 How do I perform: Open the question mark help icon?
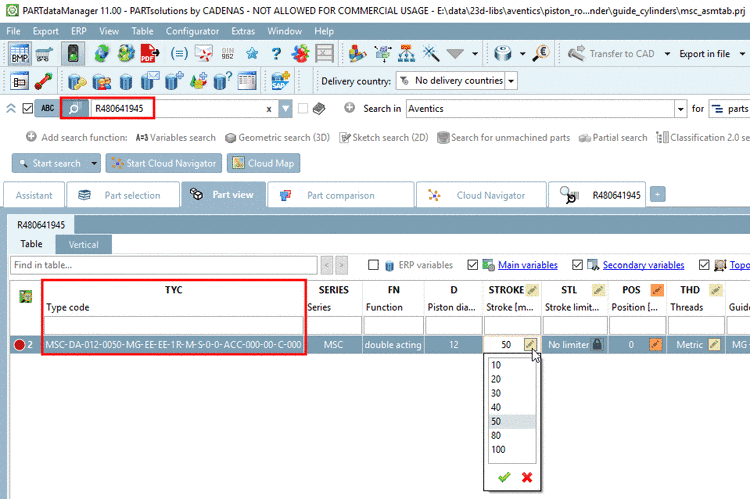(x=276, y=54)
